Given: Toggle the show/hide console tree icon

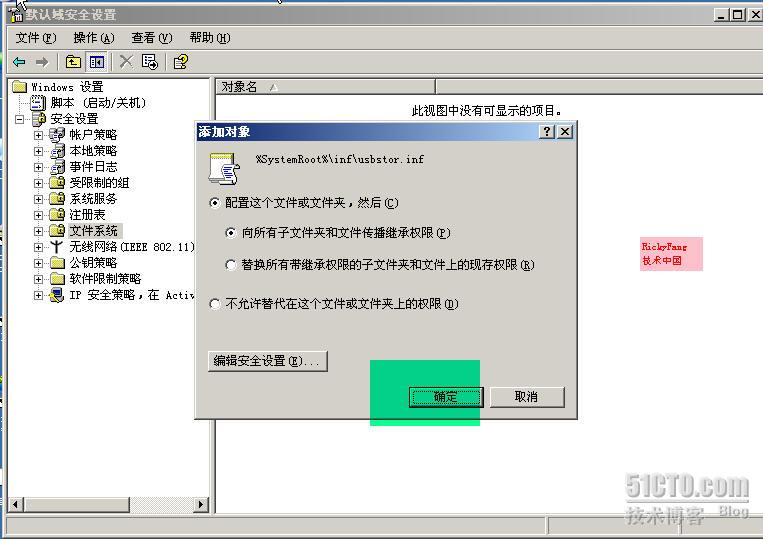Looking at the screenshot, I should (96, 62).
